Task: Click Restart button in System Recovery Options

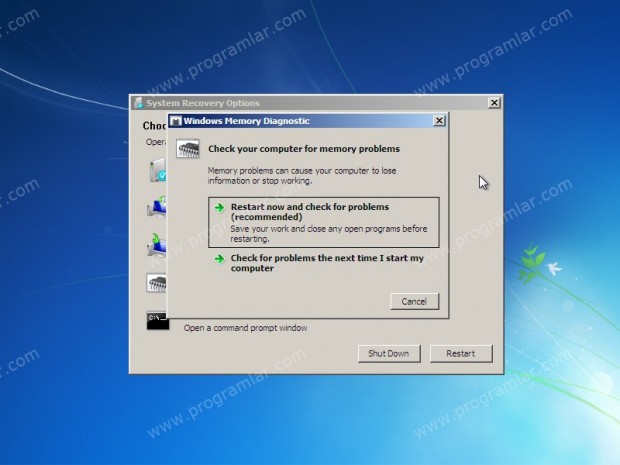Action: pos(461,353)
